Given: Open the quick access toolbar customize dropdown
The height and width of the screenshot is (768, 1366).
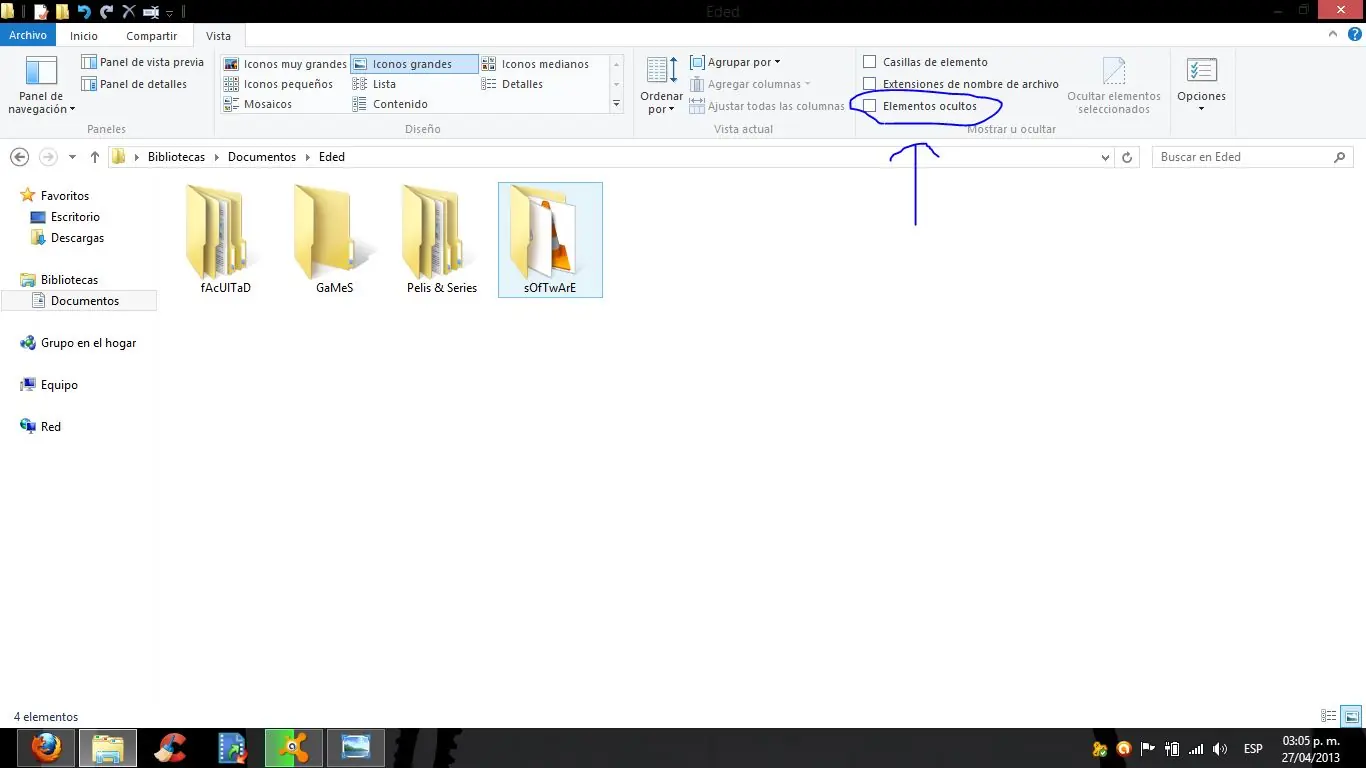Looking at the screenshot, I should 169,13.
